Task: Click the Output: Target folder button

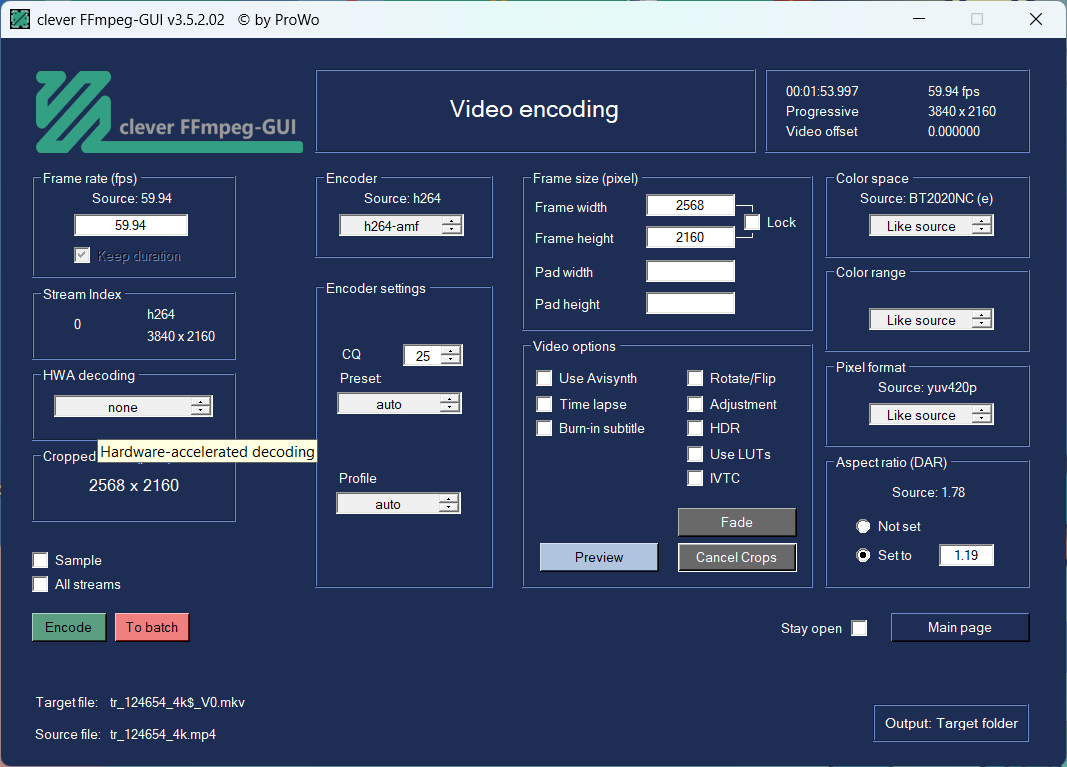Action: (951, 723)
